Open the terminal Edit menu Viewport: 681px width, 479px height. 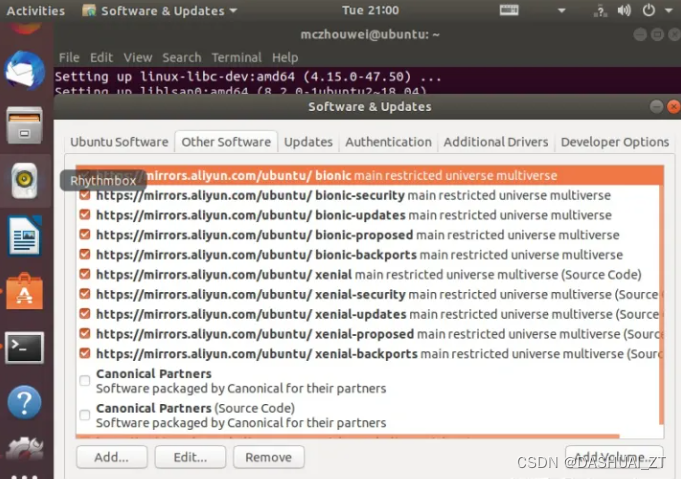(101, 58)
